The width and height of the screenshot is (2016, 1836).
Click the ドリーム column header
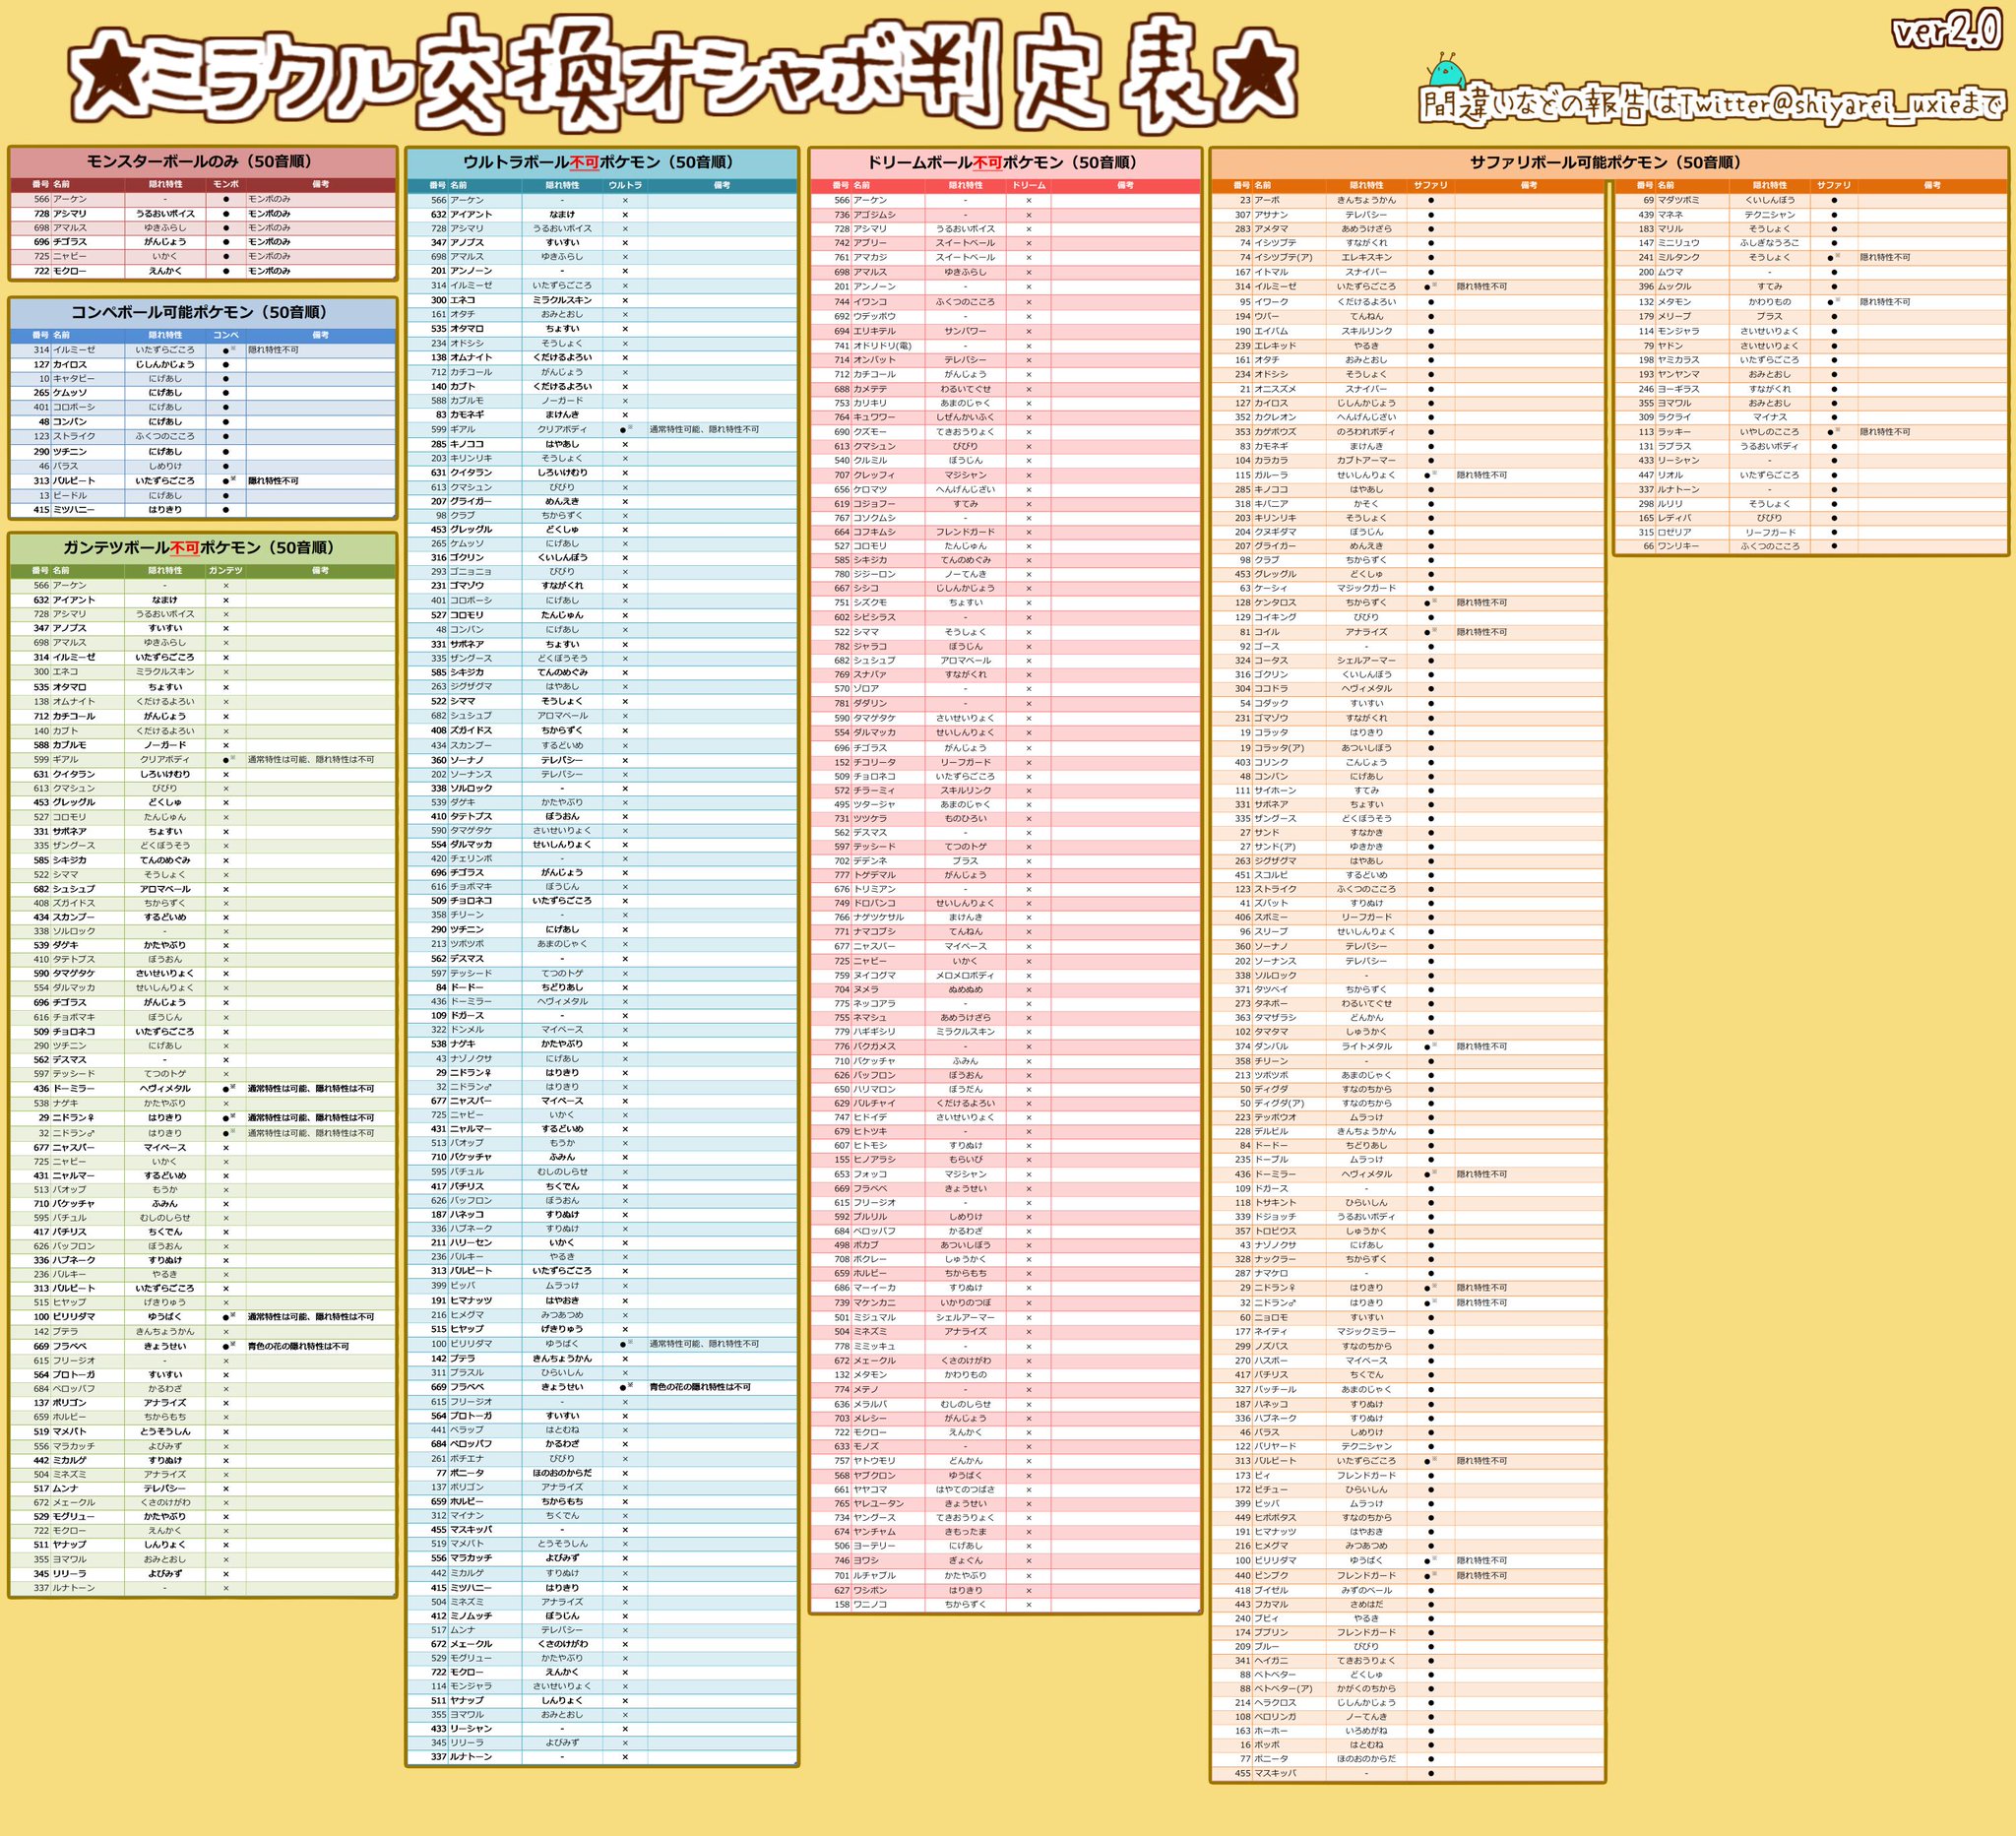point(1029,185)
